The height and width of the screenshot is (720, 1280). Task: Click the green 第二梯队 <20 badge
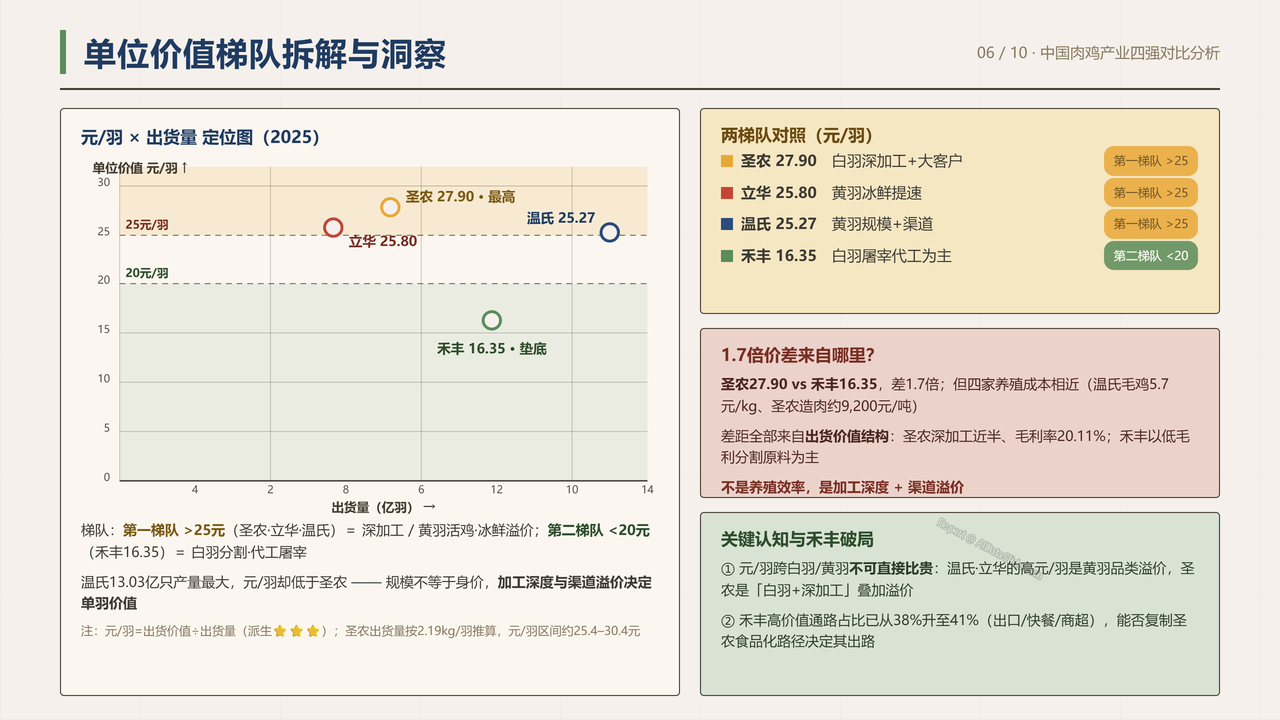click(x=1151, y=256)
